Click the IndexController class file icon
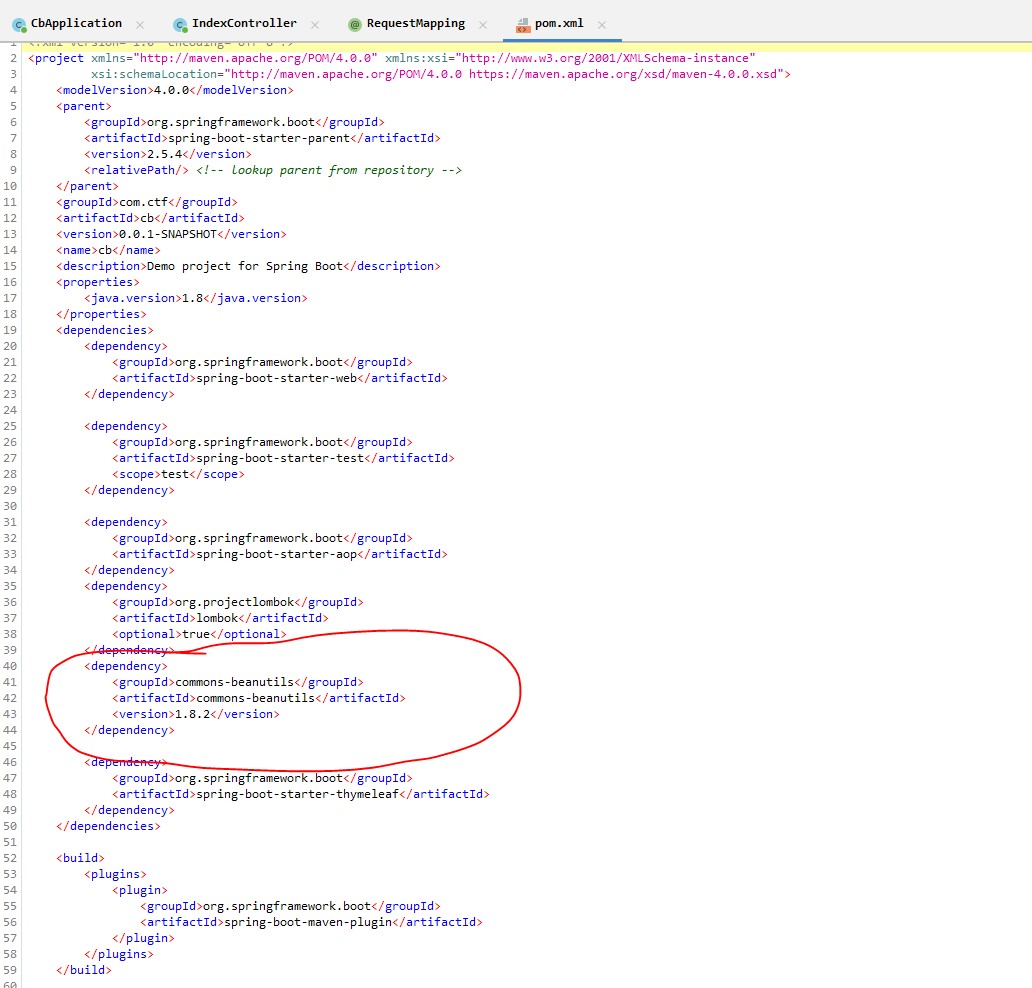1032x988 pixels. pos(180,25)
